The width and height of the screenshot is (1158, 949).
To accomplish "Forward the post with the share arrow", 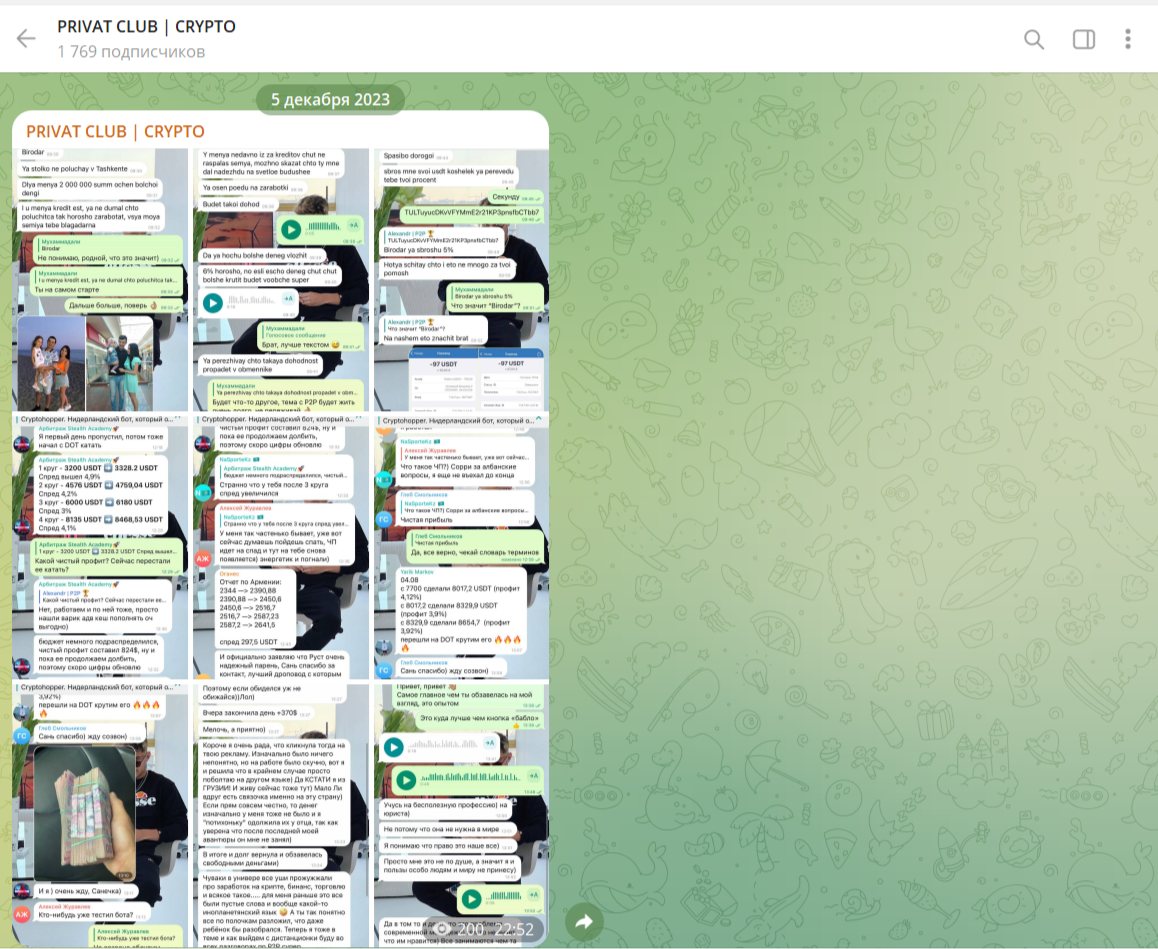I will 584,921.
